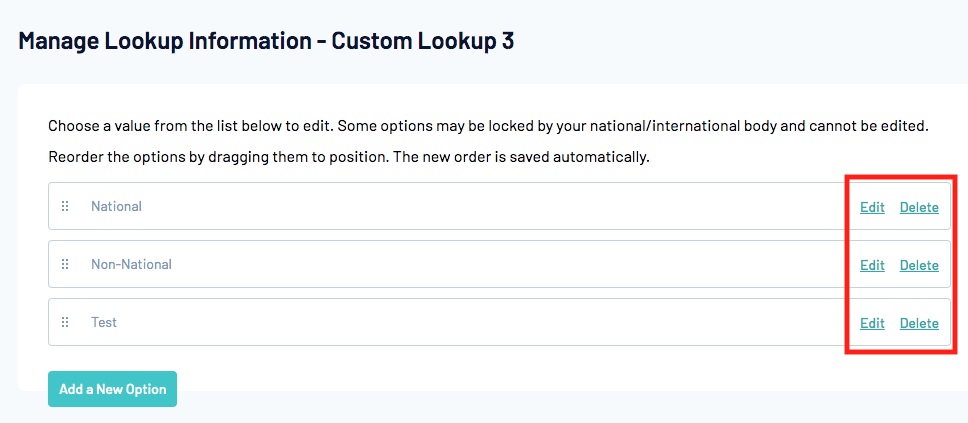Image resolution: width=968 pixels, height=423 pixels.
Task: Select the Non-National label text
Action: [x=131, y=265]
